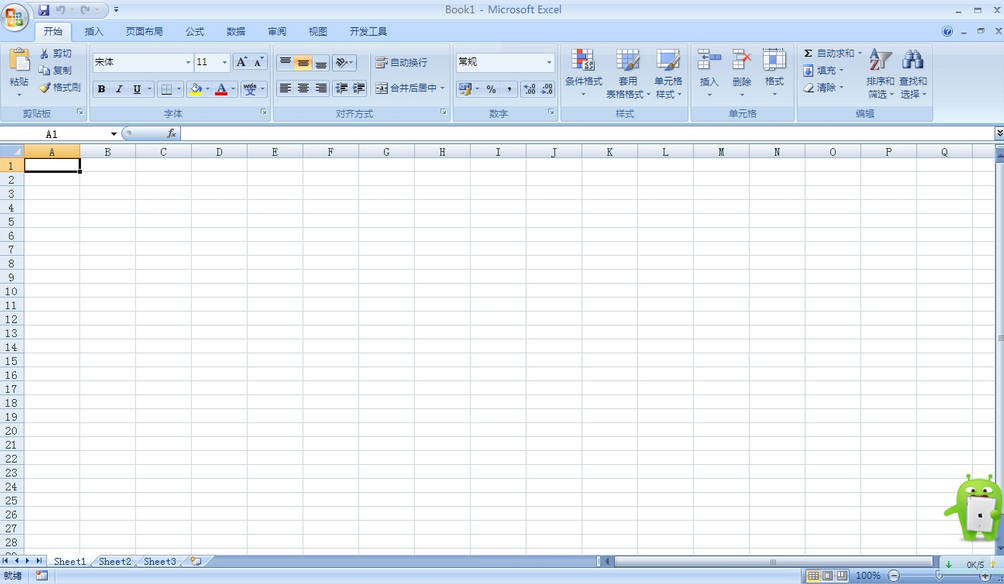Viewport: 1004px width, 584px height.
Task: Open the number format dropdown 常规
Action: point(549,62)
